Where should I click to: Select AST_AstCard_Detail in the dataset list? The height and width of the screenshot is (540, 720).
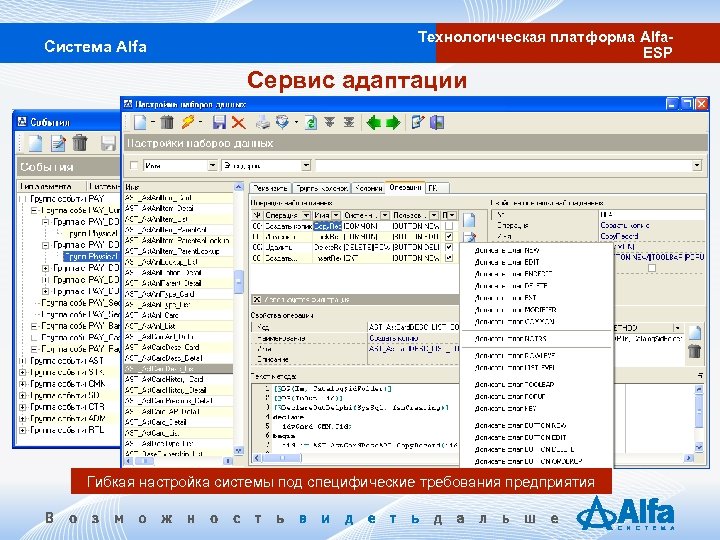178,422
